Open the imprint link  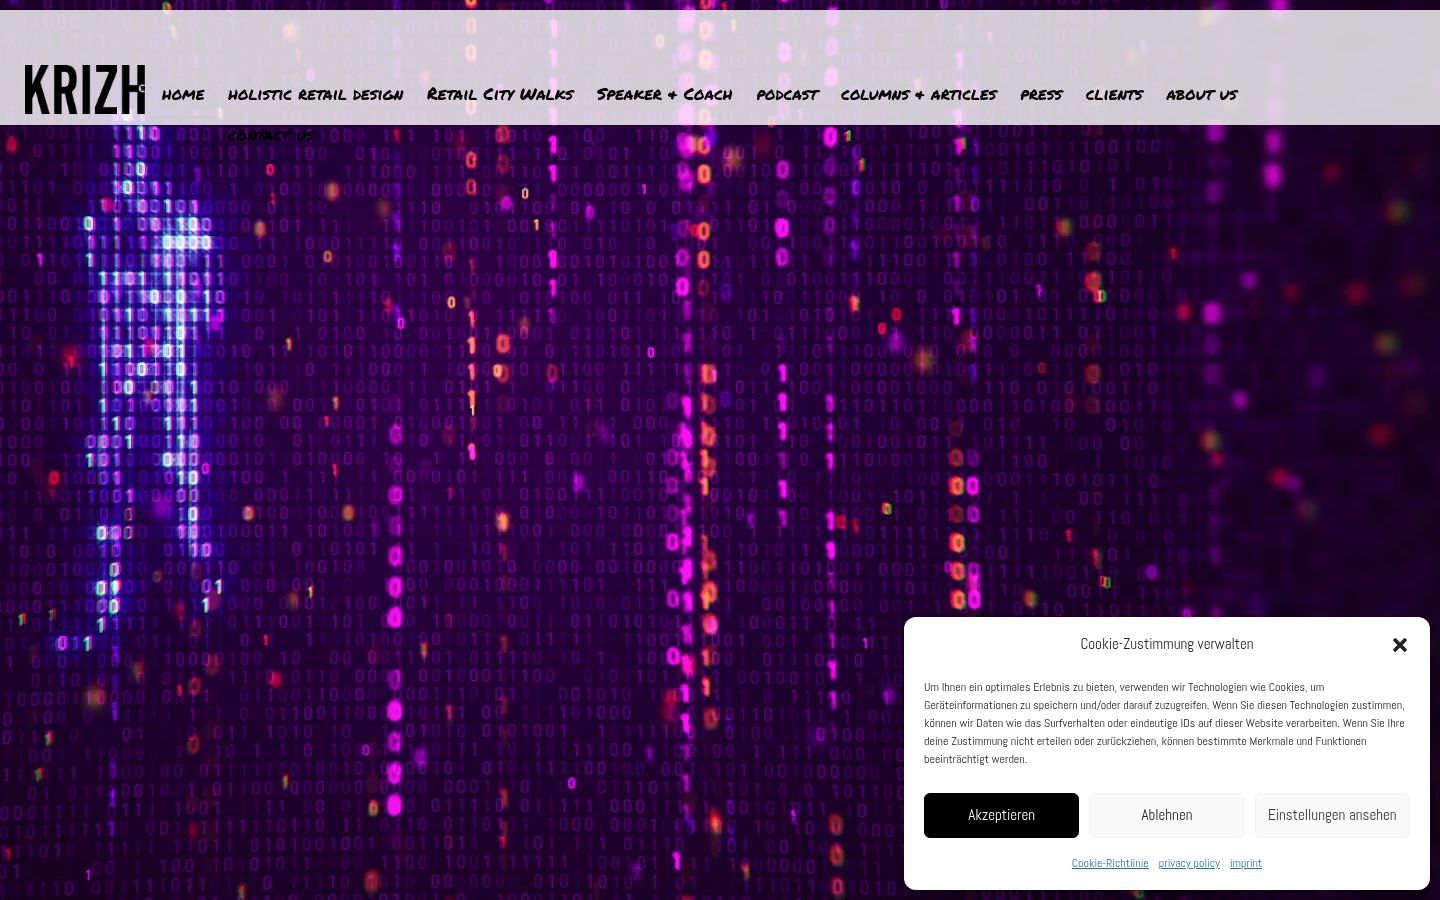pos(1246,863)
